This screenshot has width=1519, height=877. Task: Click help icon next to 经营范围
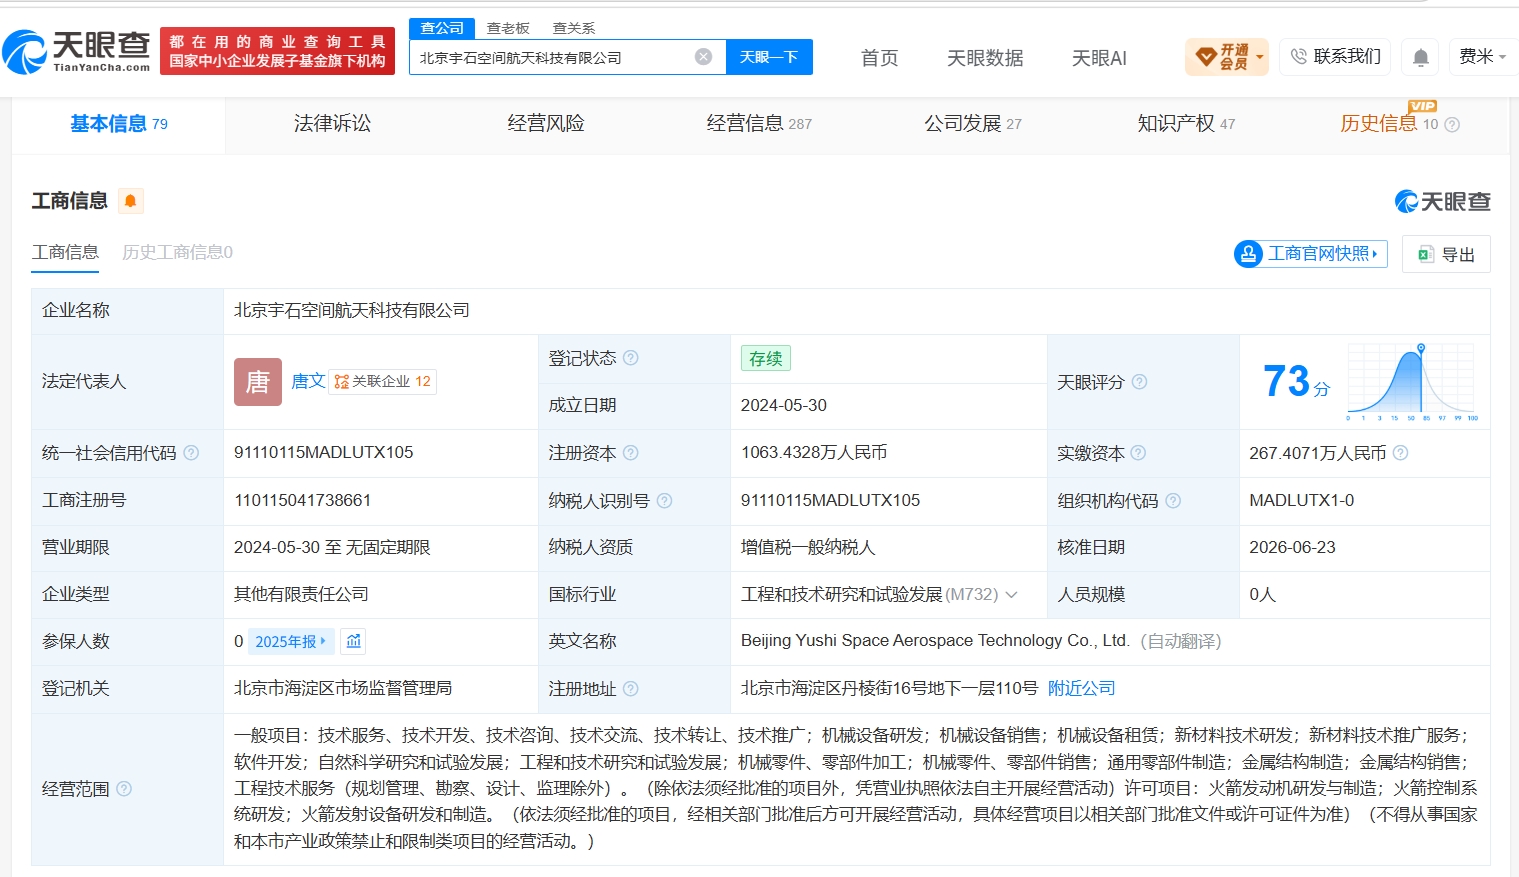click(x=124, y=789)
